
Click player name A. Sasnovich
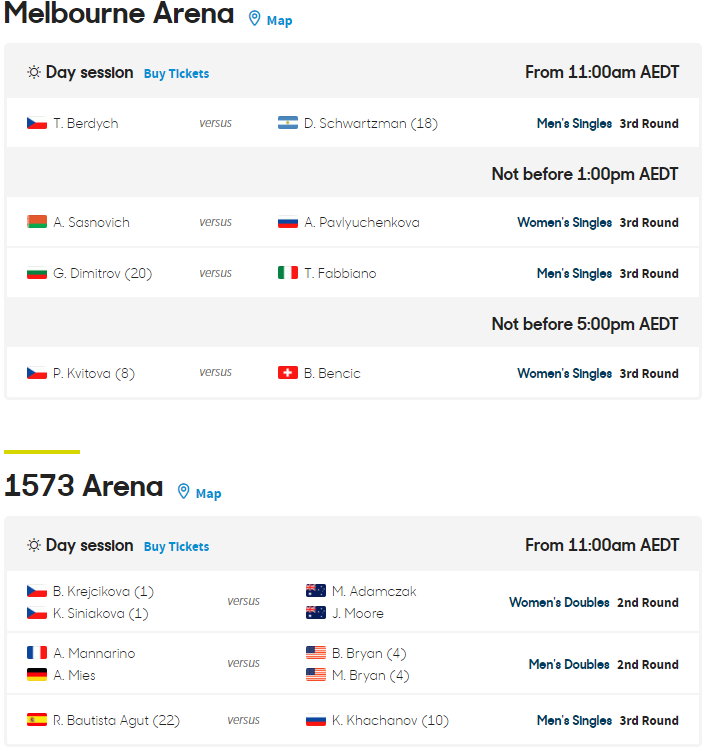point(91,223)
